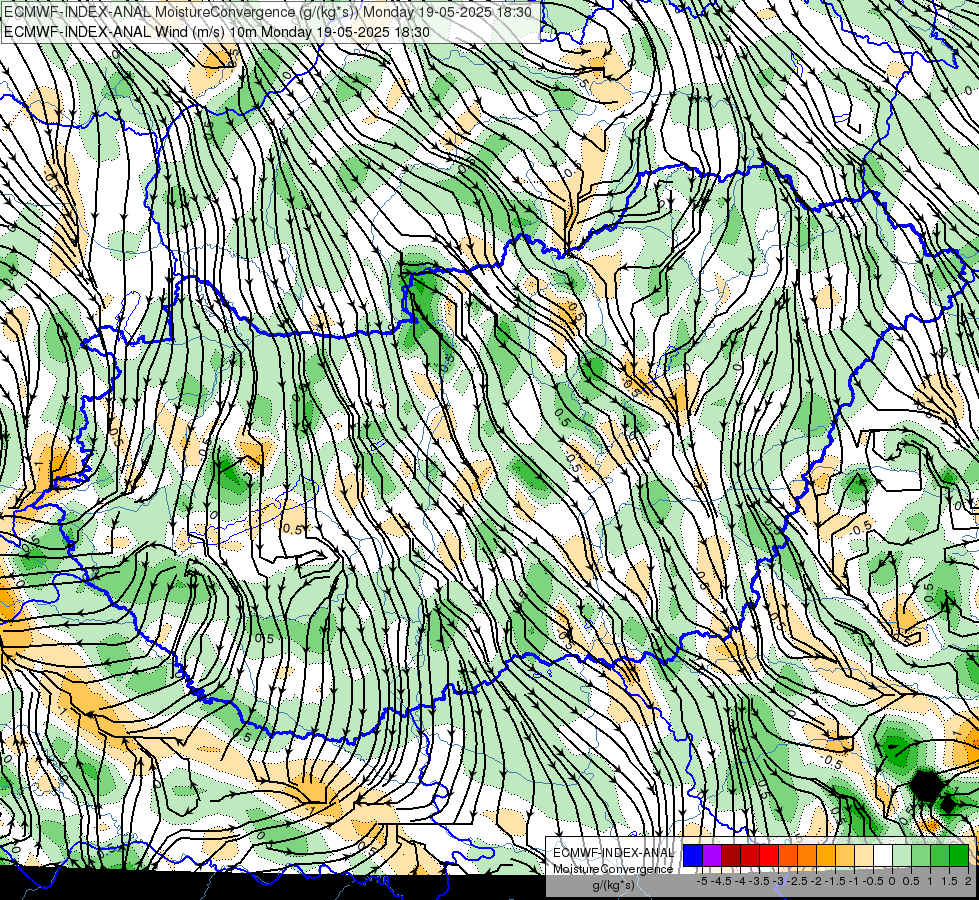Click the pale peach swatch between -1 and -0.5
The width and height of the screenshot is (979, 900).
[x=864, y=856]
